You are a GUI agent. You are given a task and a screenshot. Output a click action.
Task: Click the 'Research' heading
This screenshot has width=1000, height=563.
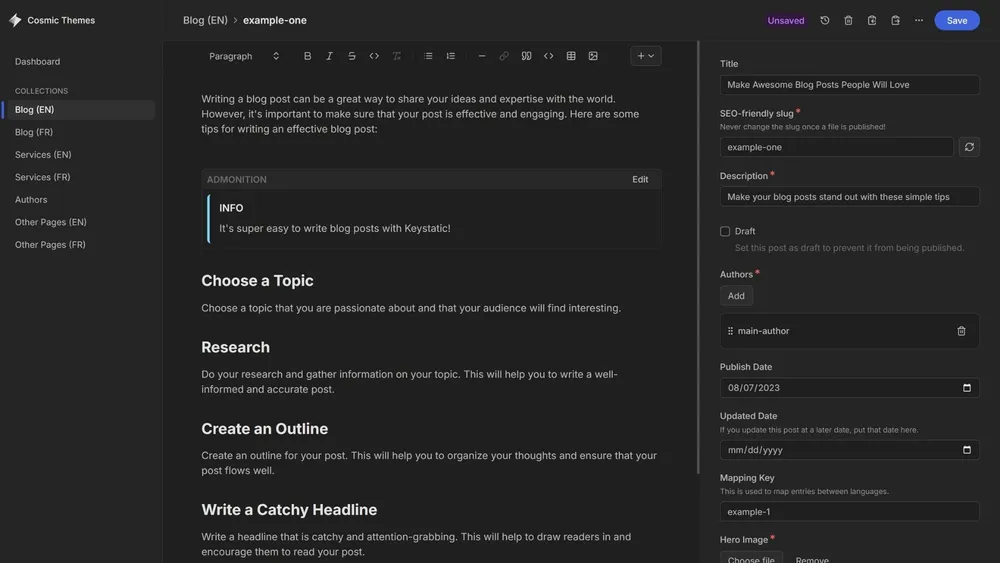point(235,347)
